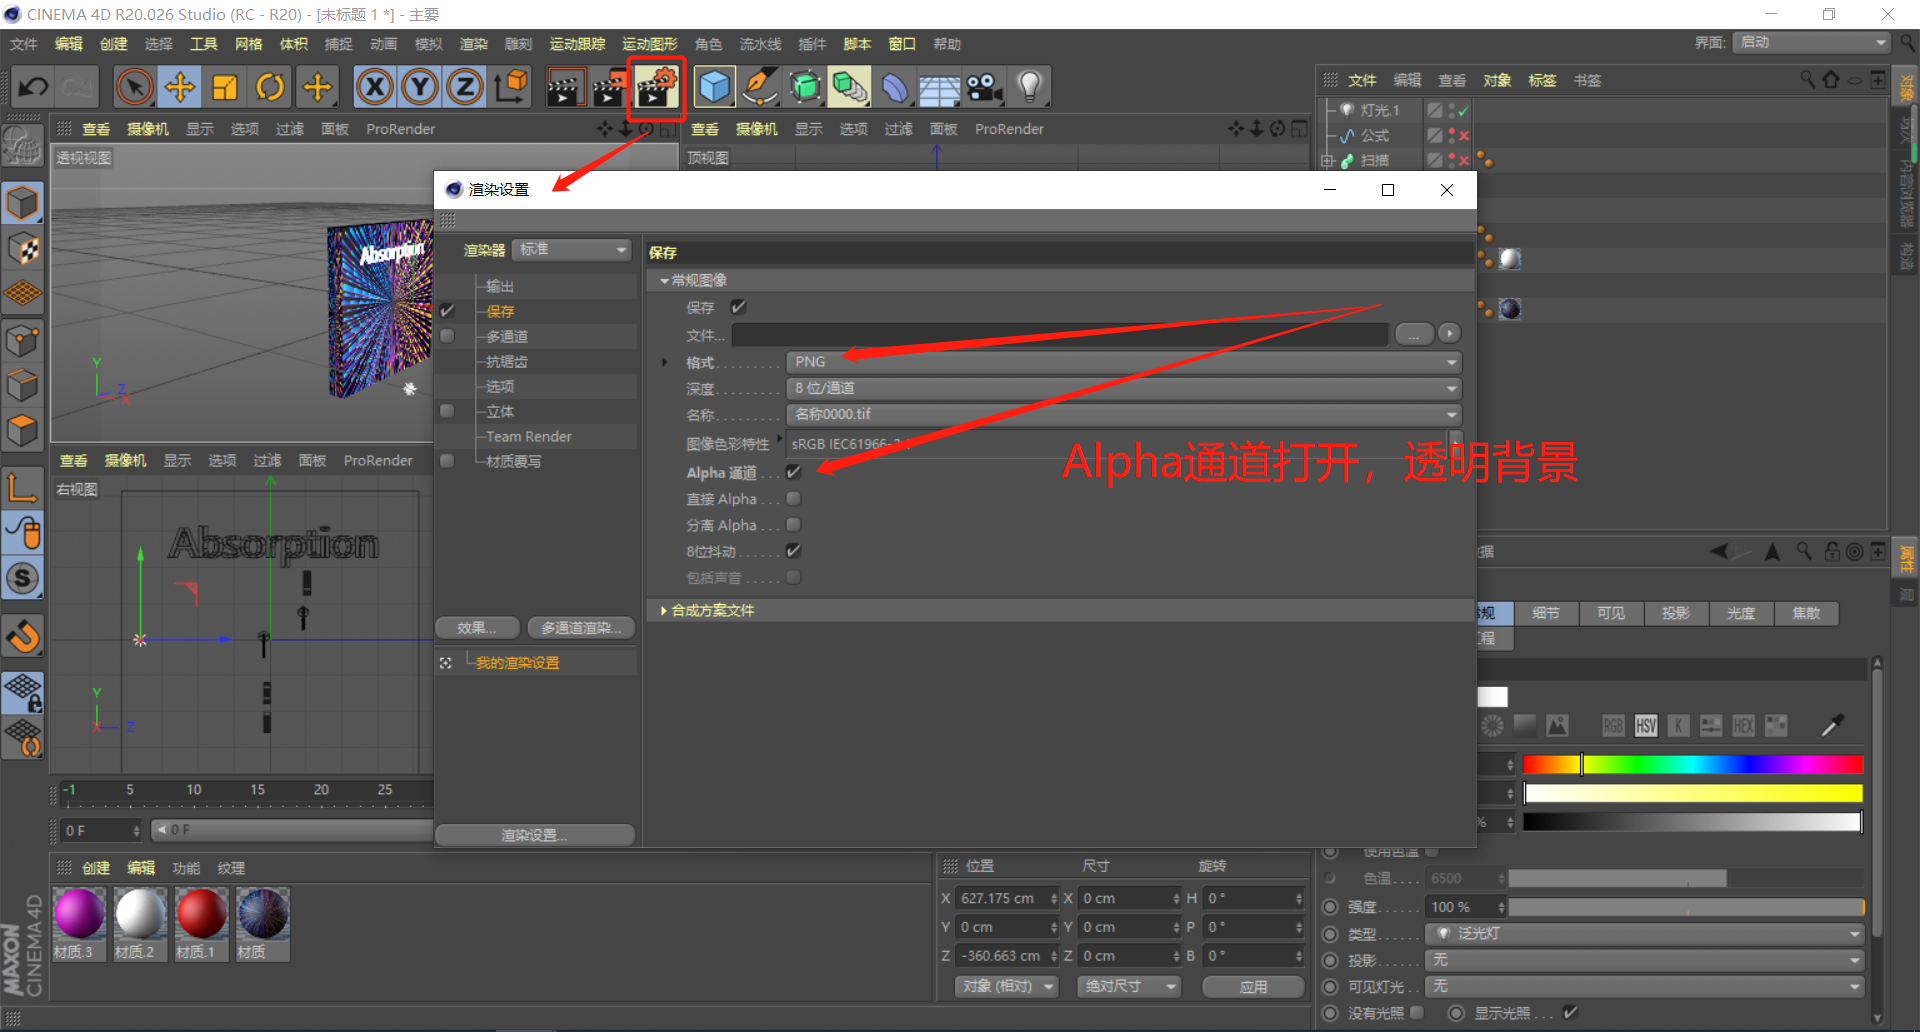The width and height of the screenshot is (1920, 1032).
Task: Click the camera creation icon
Action: point(984,87)
